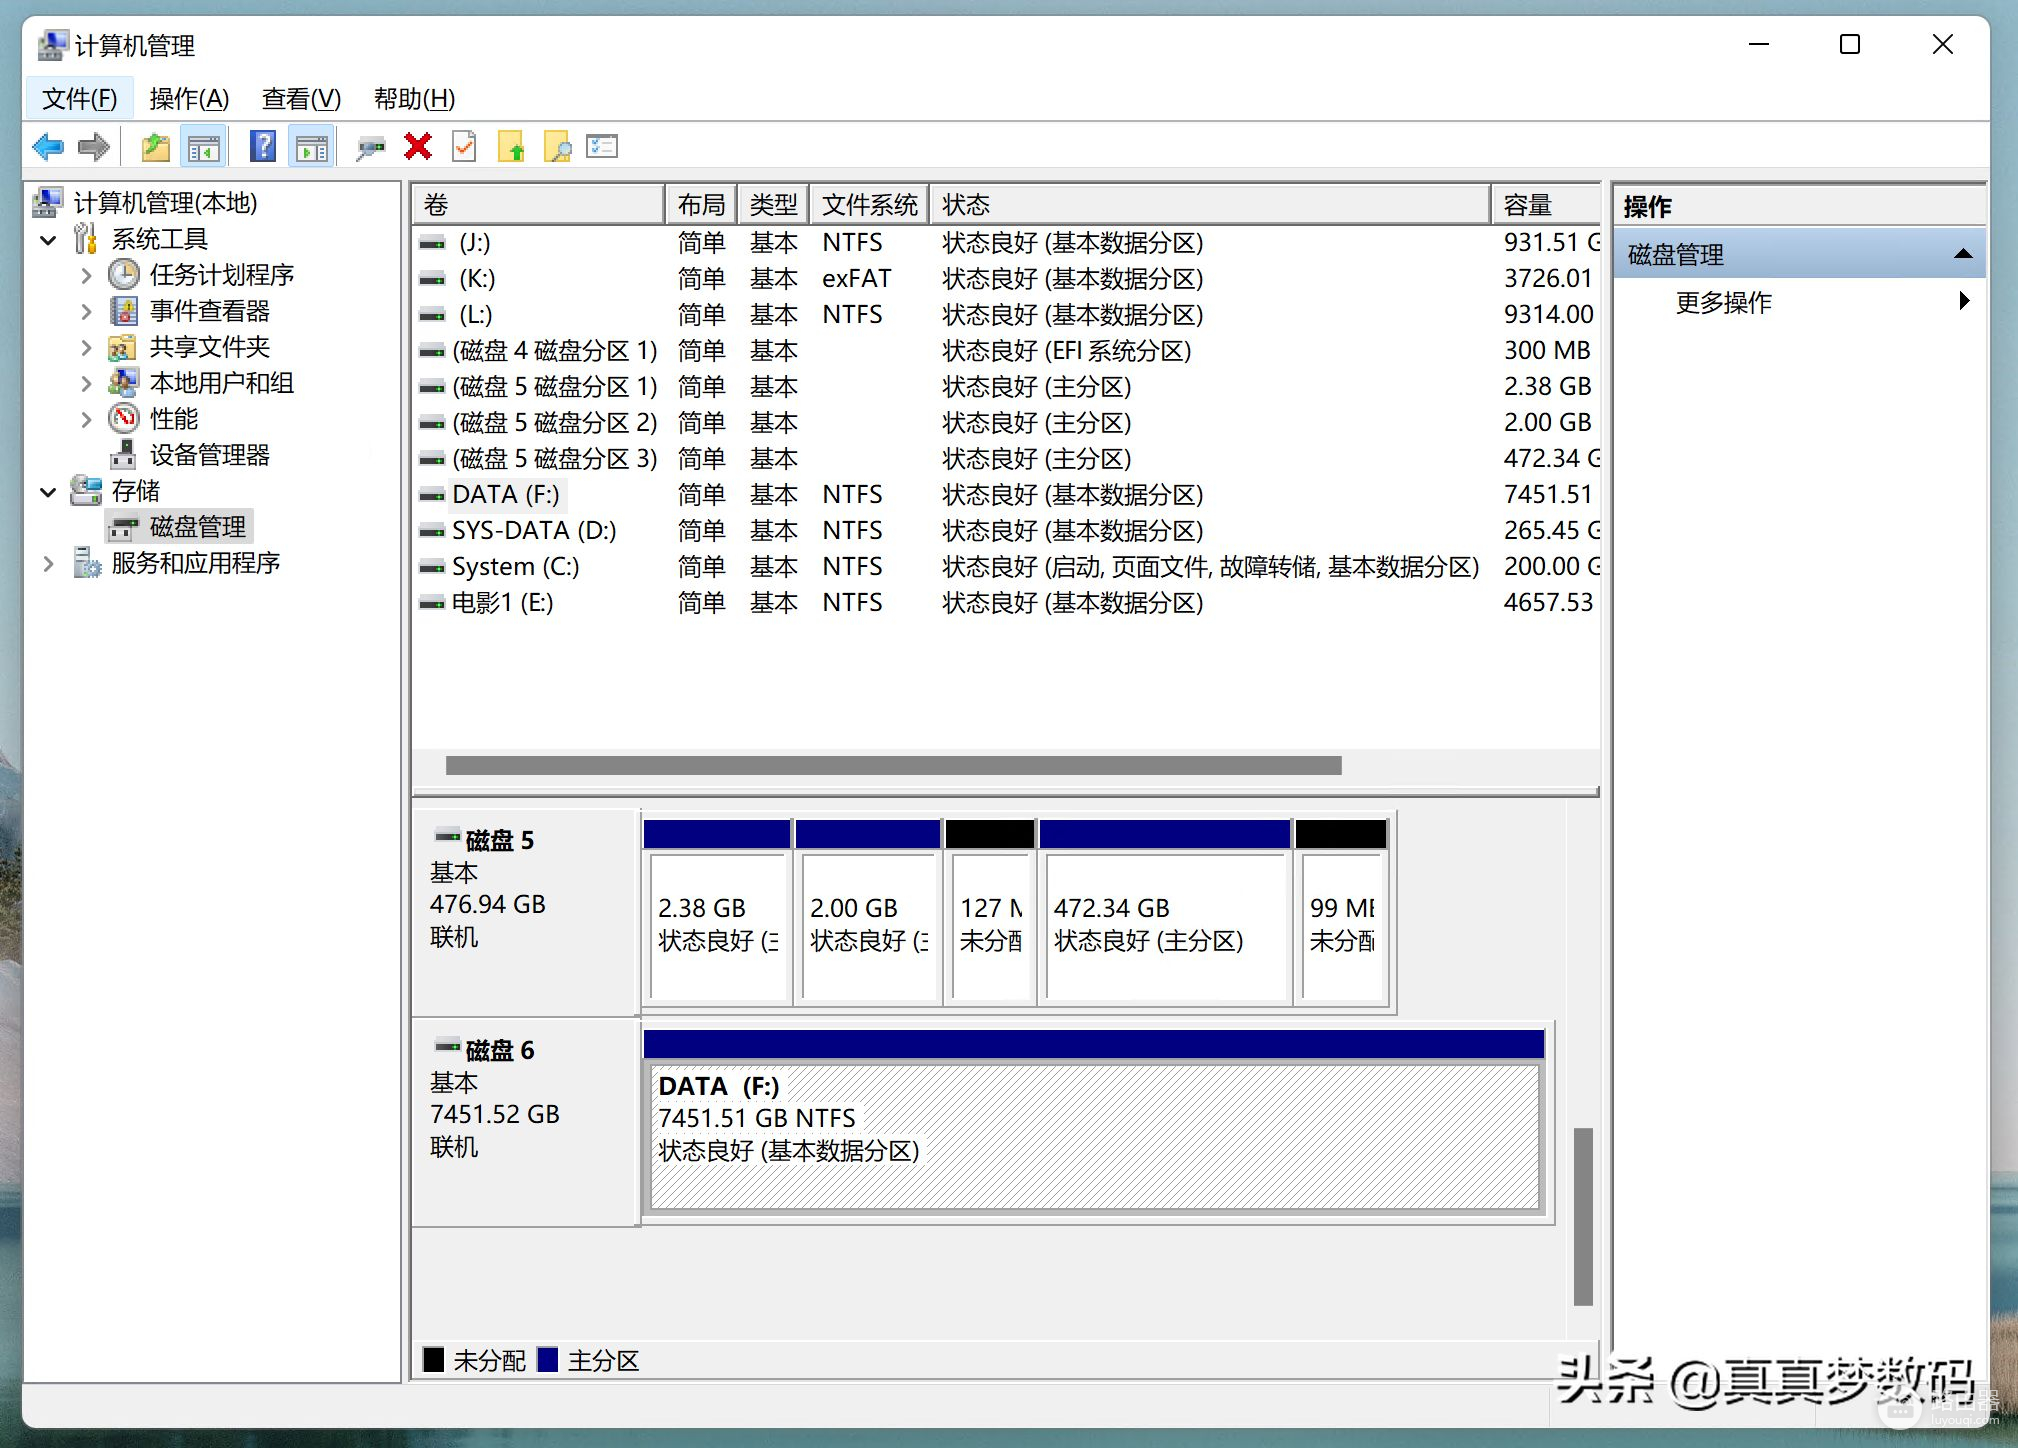Click the red X delete icon
This screenshot has height=1448, width=2018.
point(417,148)
